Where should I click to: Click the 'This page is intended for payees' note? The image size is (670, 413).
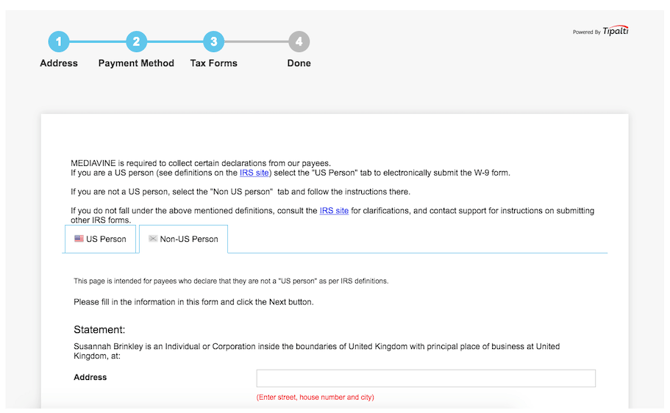[x=231, y=281]
